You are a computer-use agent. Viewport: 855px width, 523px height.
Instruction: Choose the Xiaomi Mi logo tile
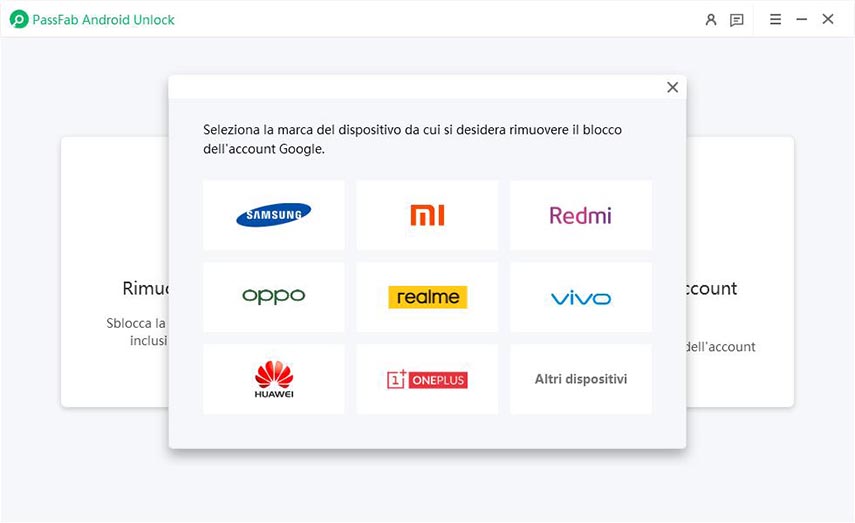click(427, 215)
